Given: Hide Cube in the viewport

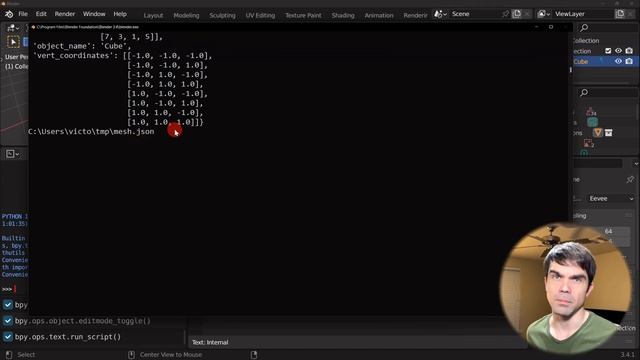Looking at the screenshot, I should [x=618, y=61].
